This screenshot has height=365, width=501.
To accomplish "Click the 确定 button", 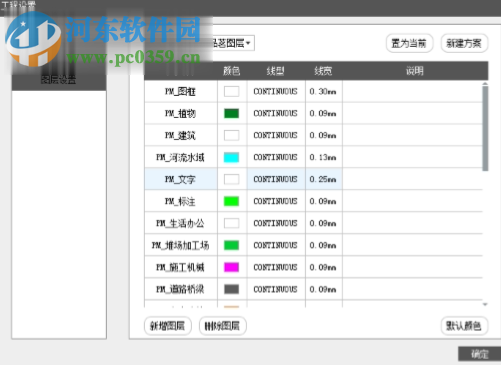I will pyautogui.click(x=480, y=354).
